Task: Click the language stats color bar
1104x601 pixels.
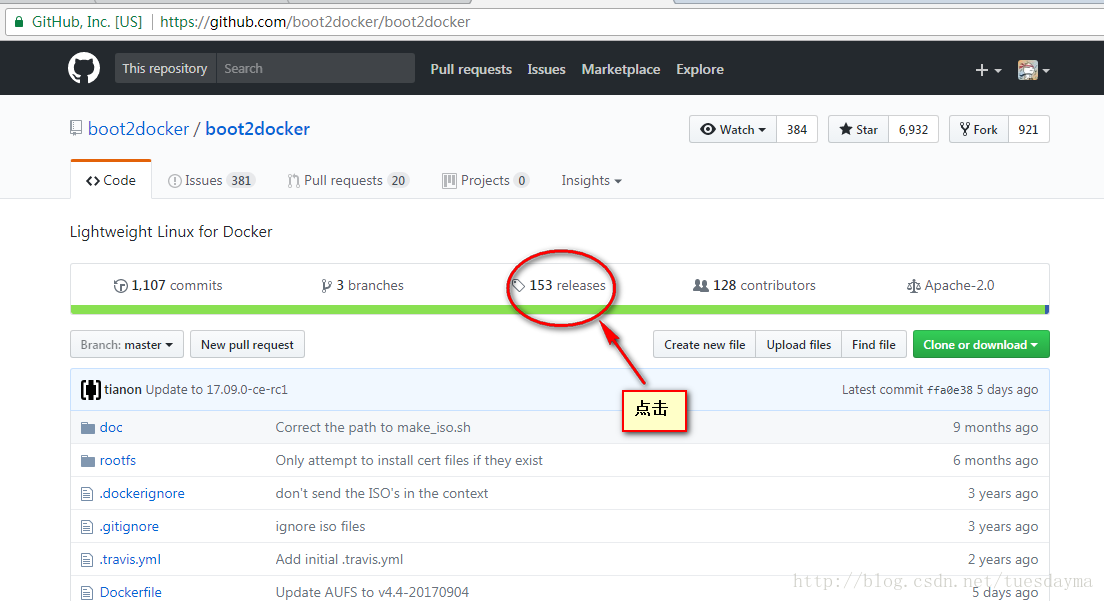Action: pyautogui.click(x=560, y=310)
